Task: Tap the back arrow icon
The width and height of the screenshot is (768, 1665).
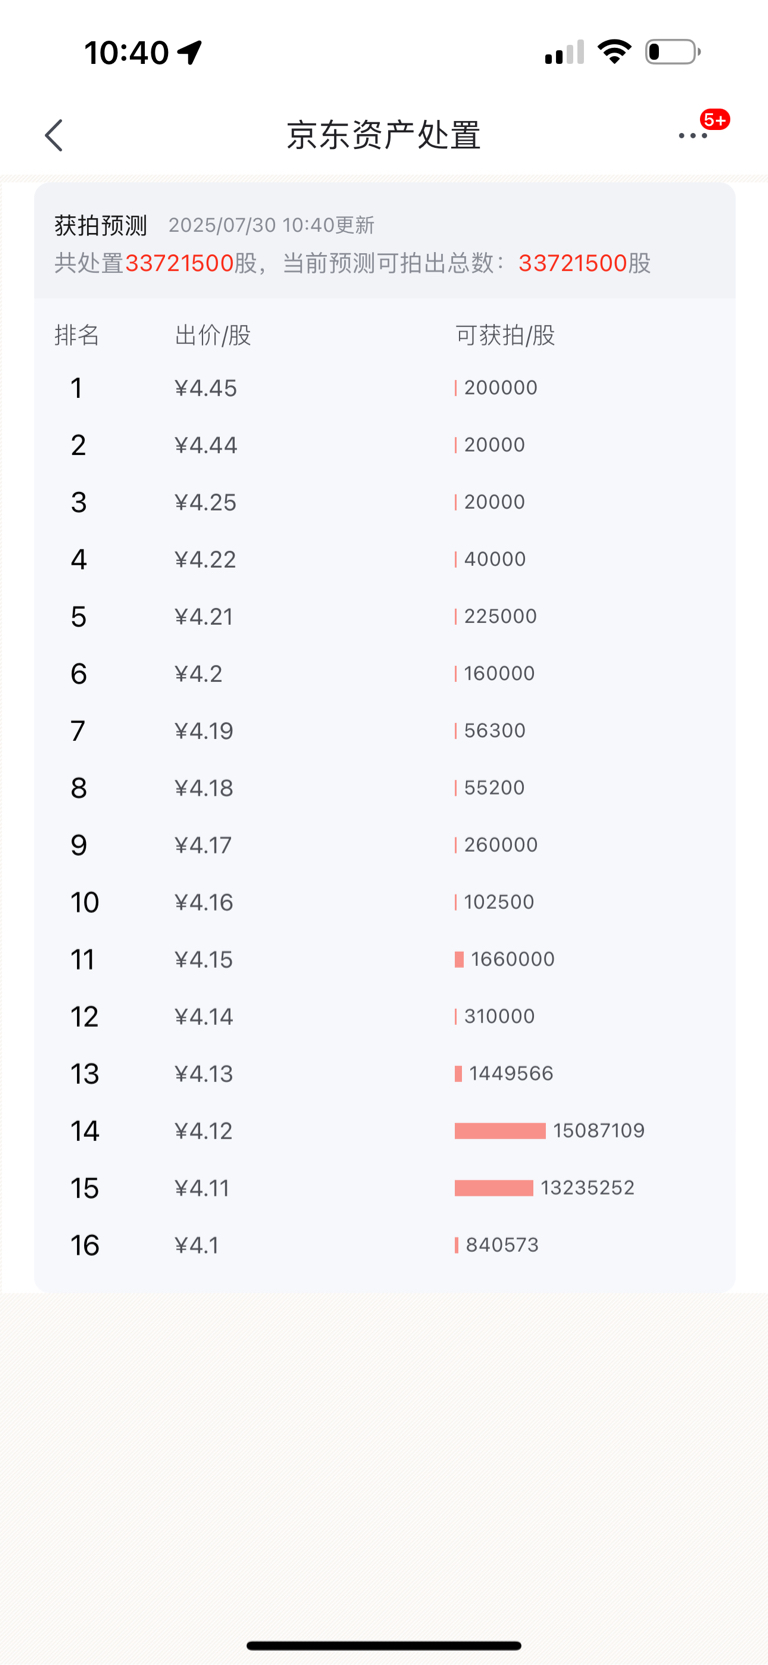Action: [x=54, y=135]
